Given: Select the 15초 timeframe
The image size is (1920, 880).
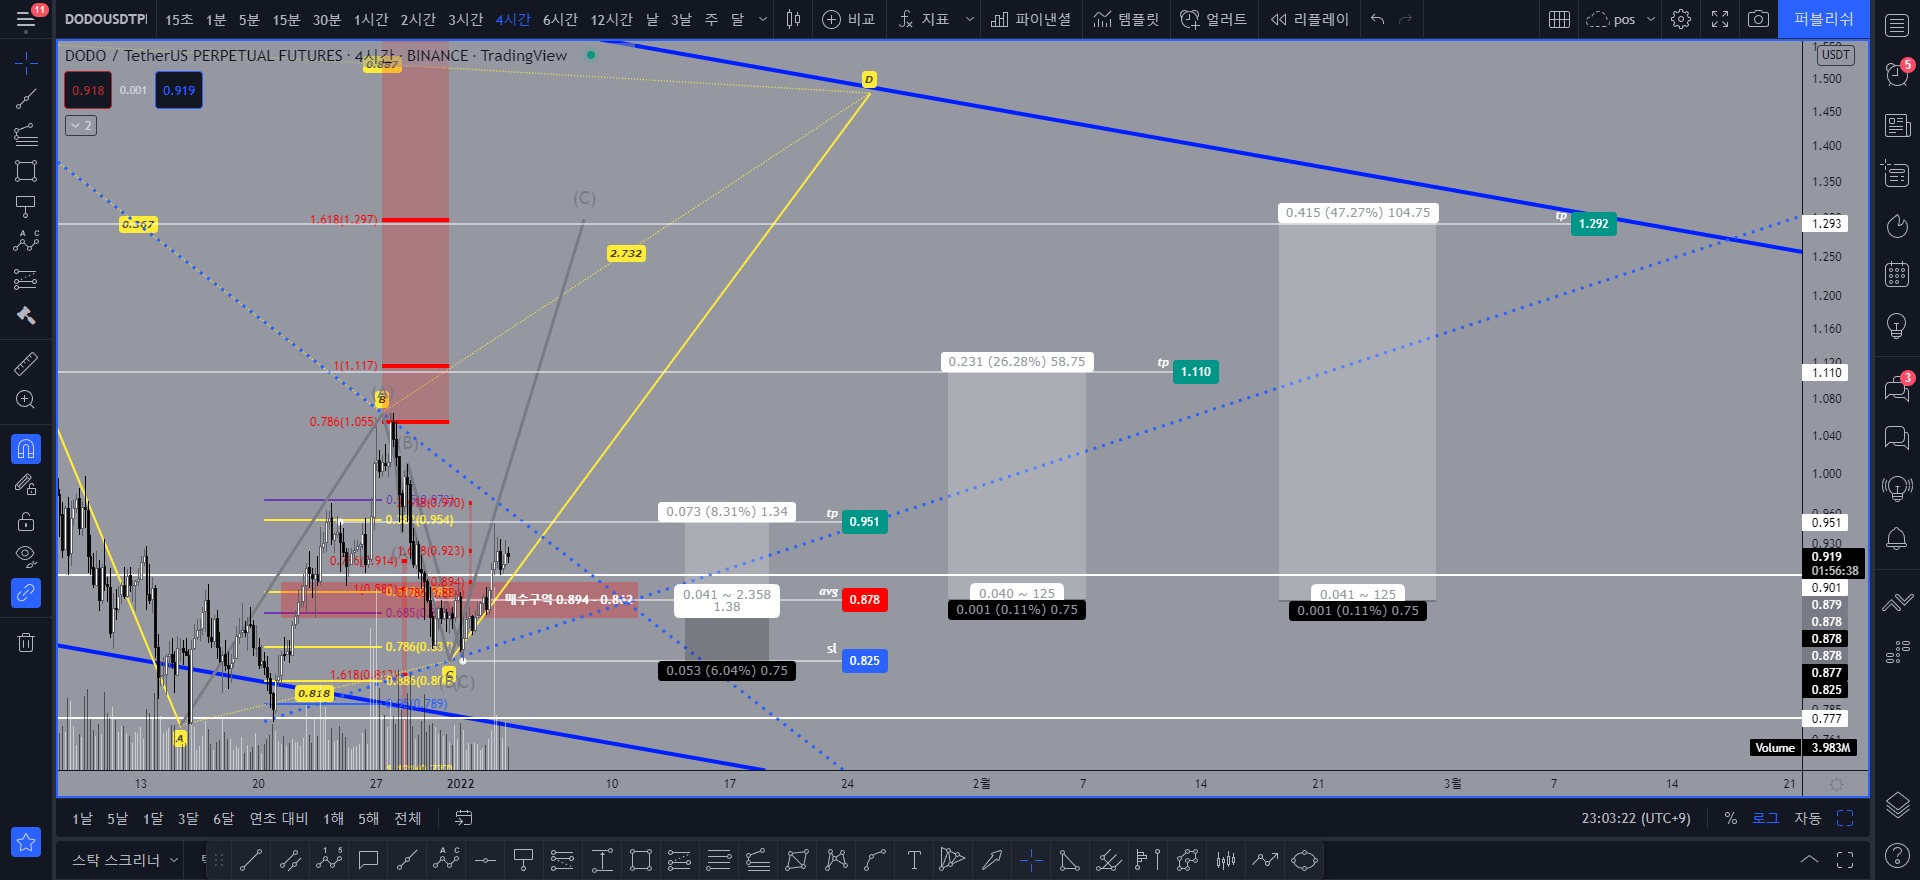Looking at the screenshot, I should pyautogui.click(x=179, y=20).
